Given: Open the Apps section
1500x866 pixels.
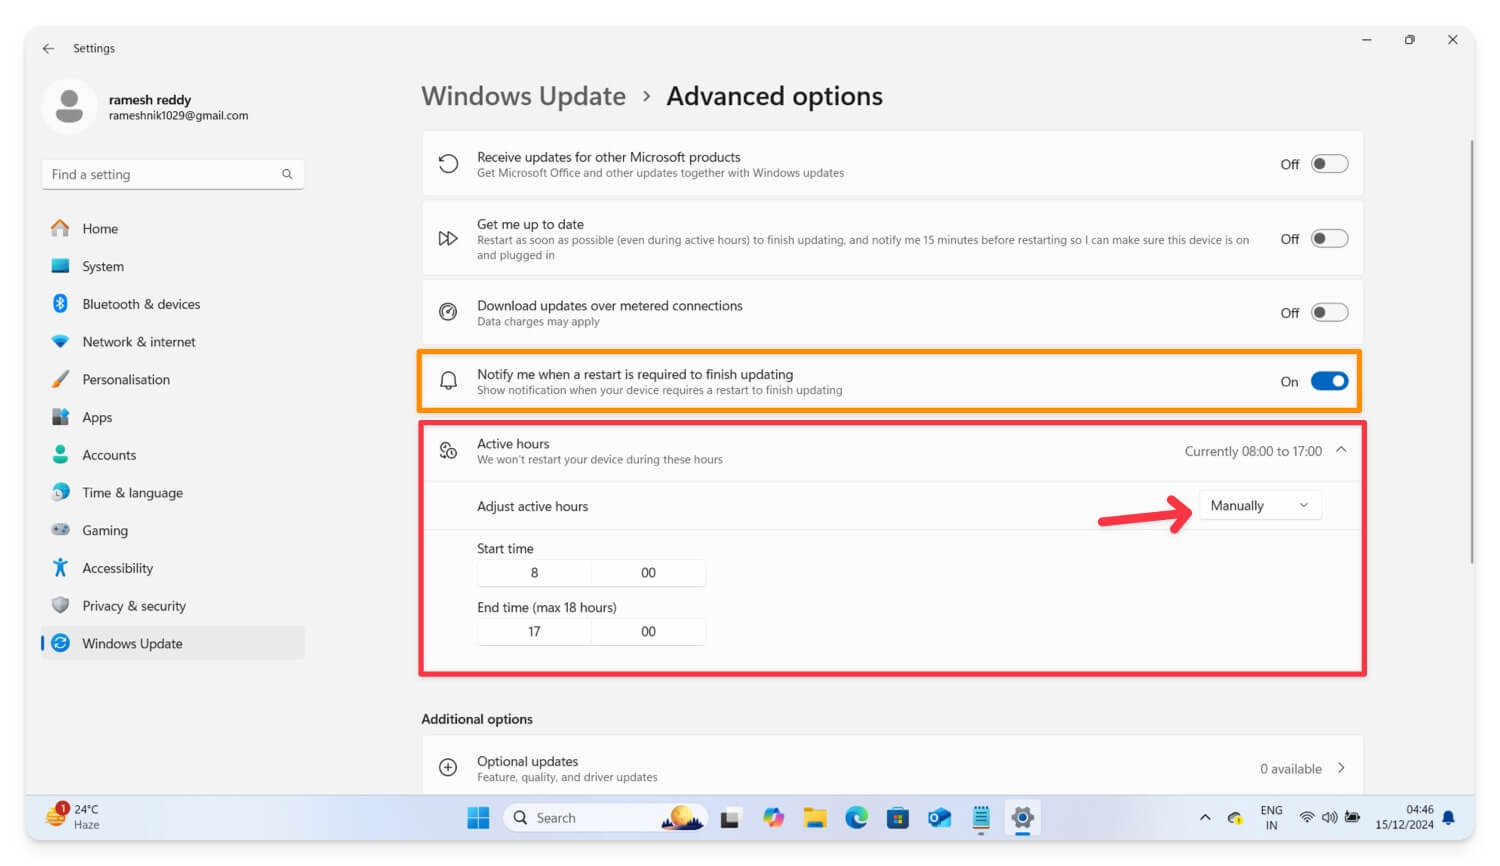Looking at the screenshot, I should click(x=97, y=417).
